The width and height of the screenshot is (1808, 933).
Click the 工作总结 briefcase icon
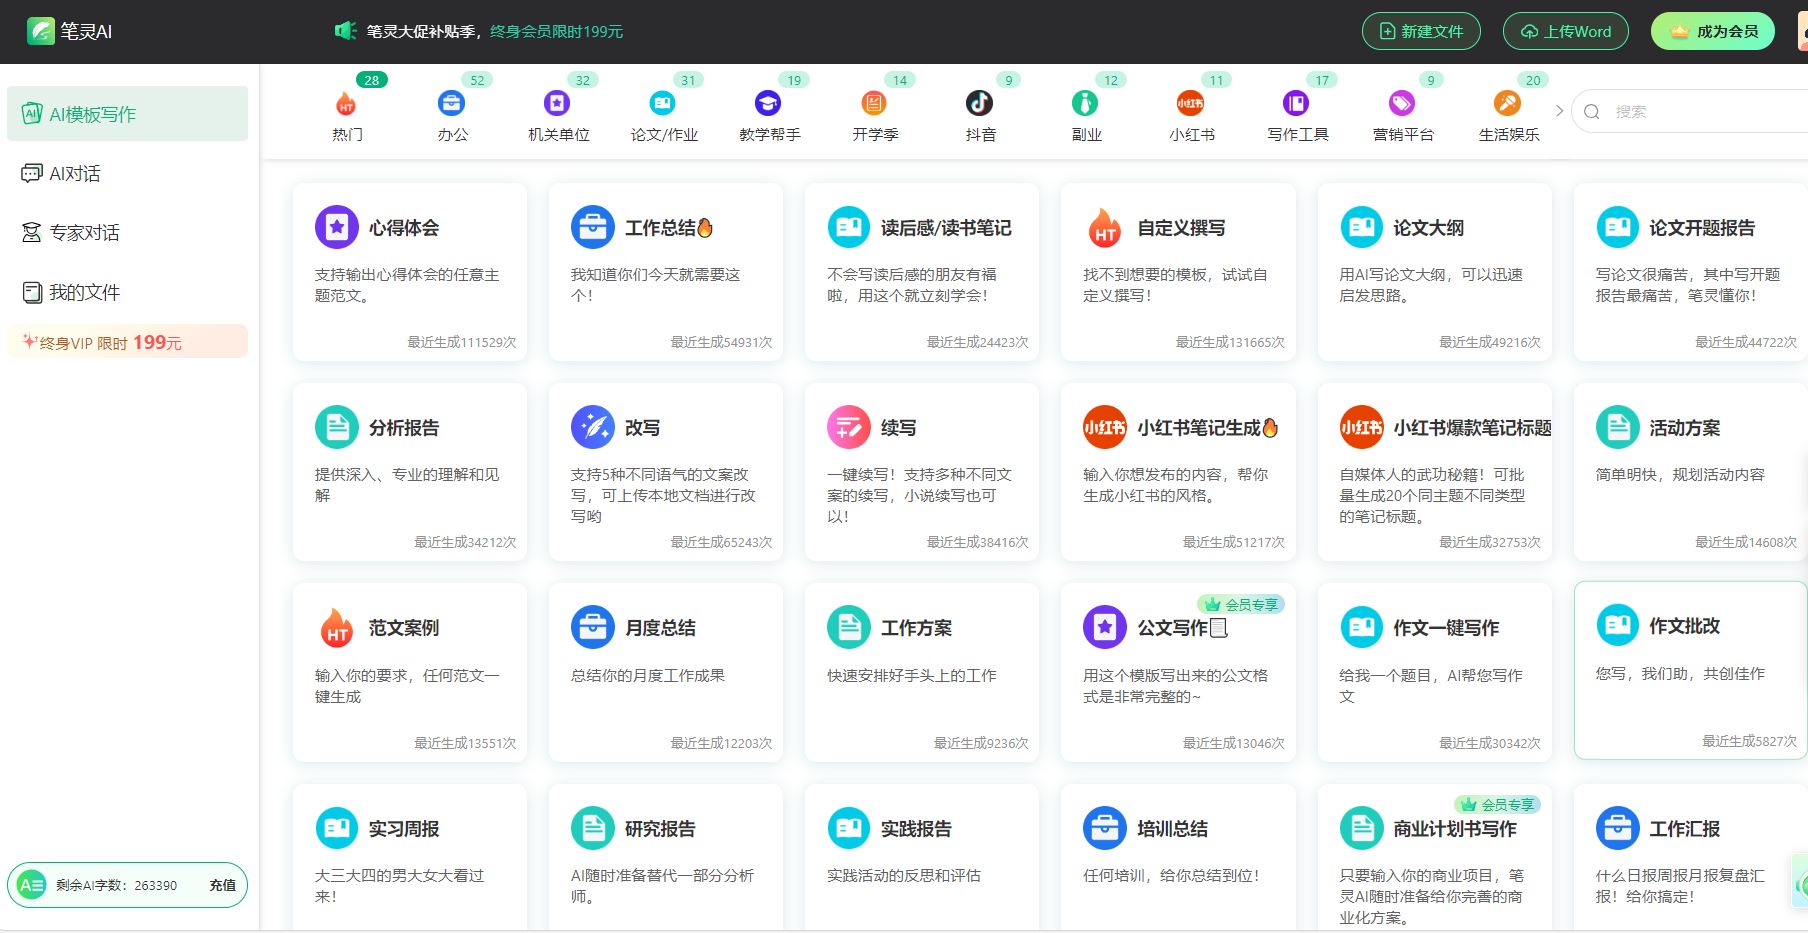point(593,227)
